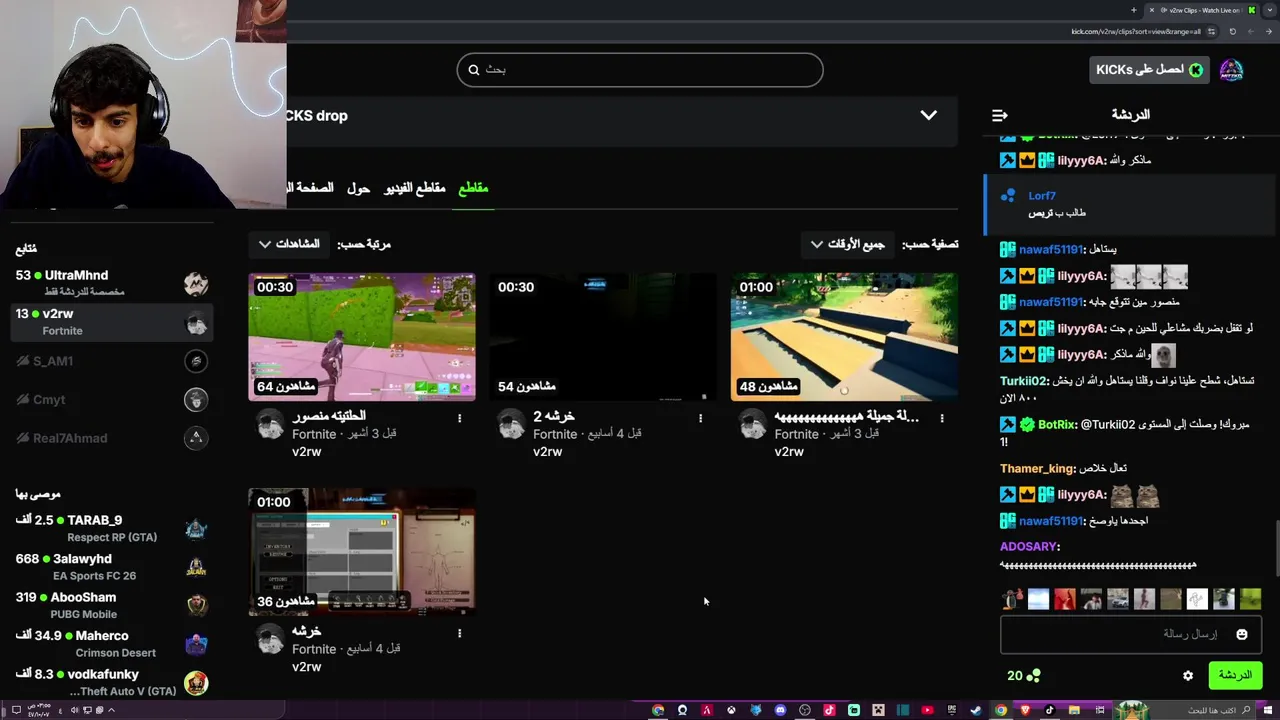Switch to the حول about tab
Image resolution: width=1280 pixels, height=720 pixels.
click(358, 188)
